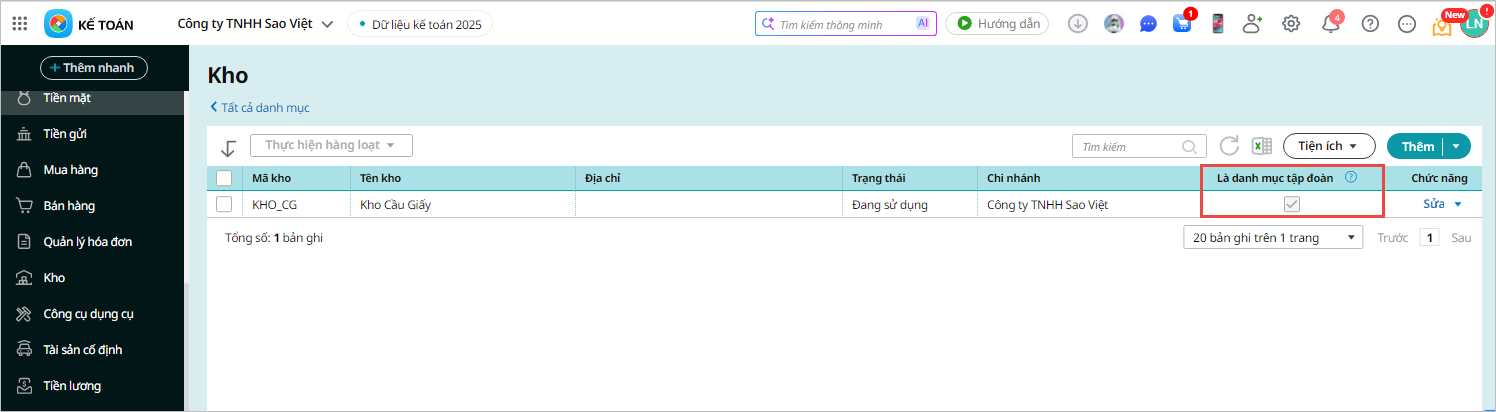This screenshot has width=1496, height=412.
Task: Click the add user icon
Action: (1252, 24)
